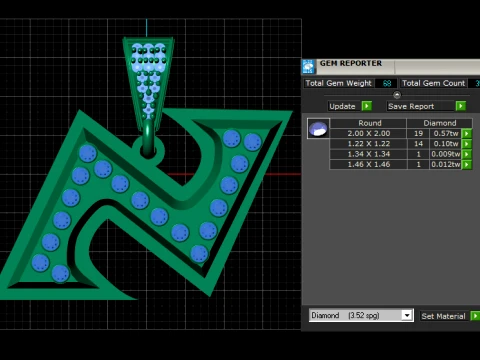
Task: Click the 0.10tw weight cell
Action: pos(446,144)
